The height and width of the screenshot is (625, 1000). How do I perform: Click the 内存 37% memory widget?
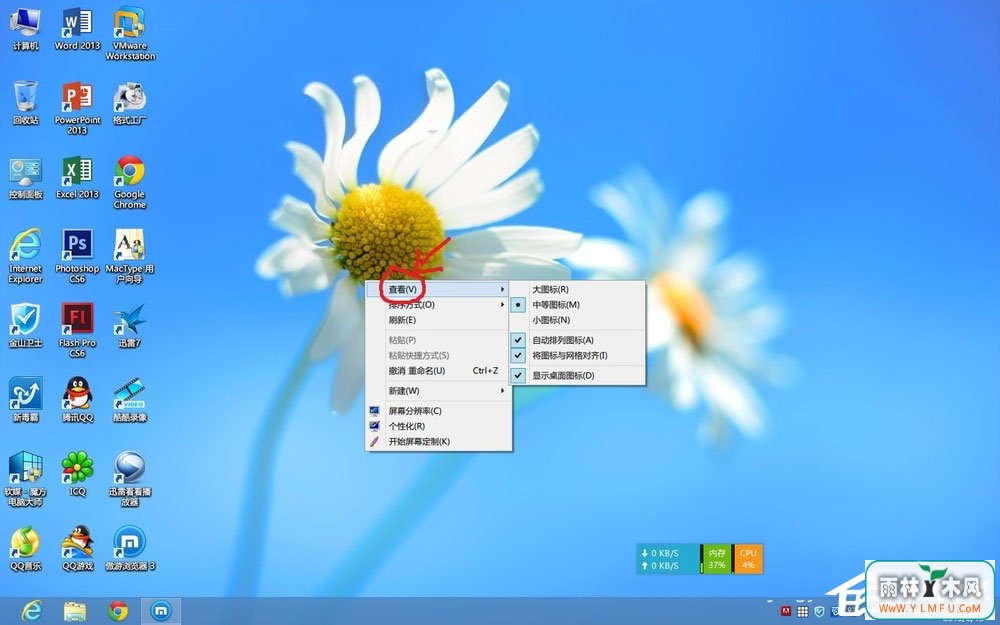point(717,559)
